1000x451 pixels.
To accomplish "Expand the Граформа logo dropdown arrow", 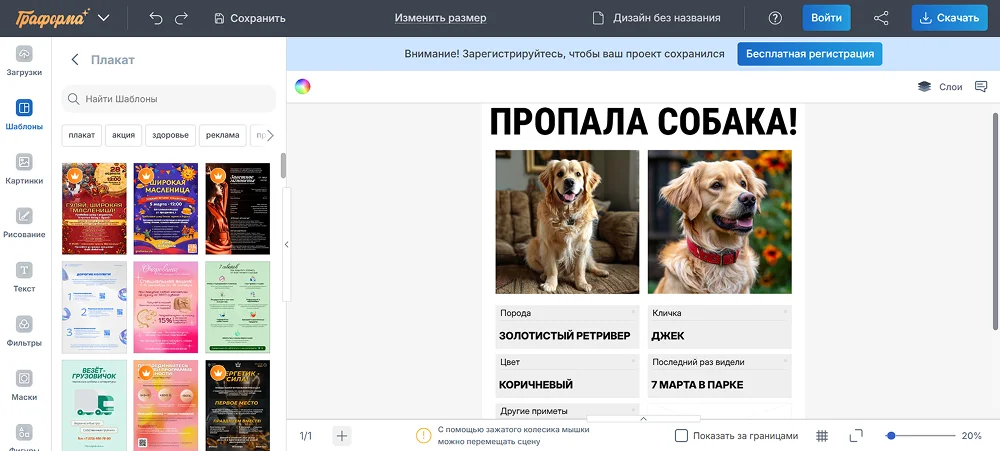I will point(104,18).
